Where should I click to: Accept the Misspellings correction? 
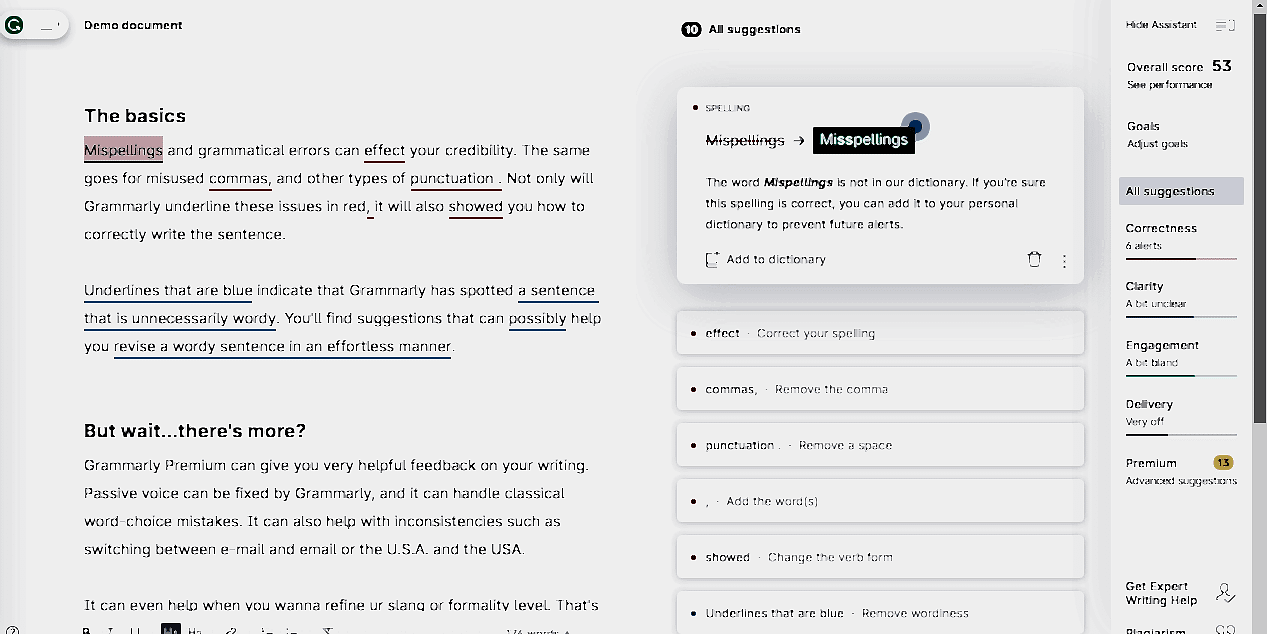coord(863,140)
